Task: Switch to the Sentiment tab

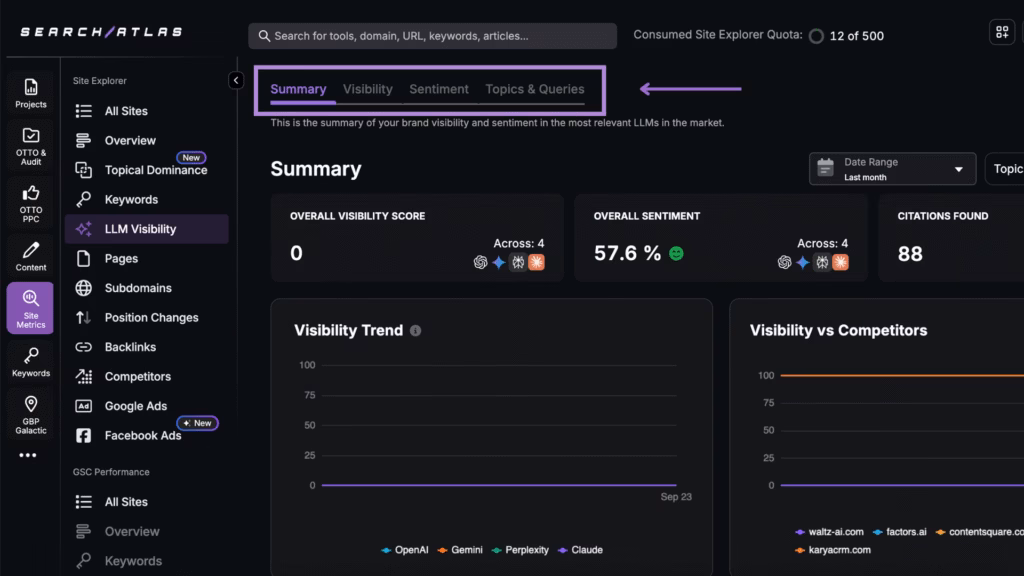Action: coord(439,88)
